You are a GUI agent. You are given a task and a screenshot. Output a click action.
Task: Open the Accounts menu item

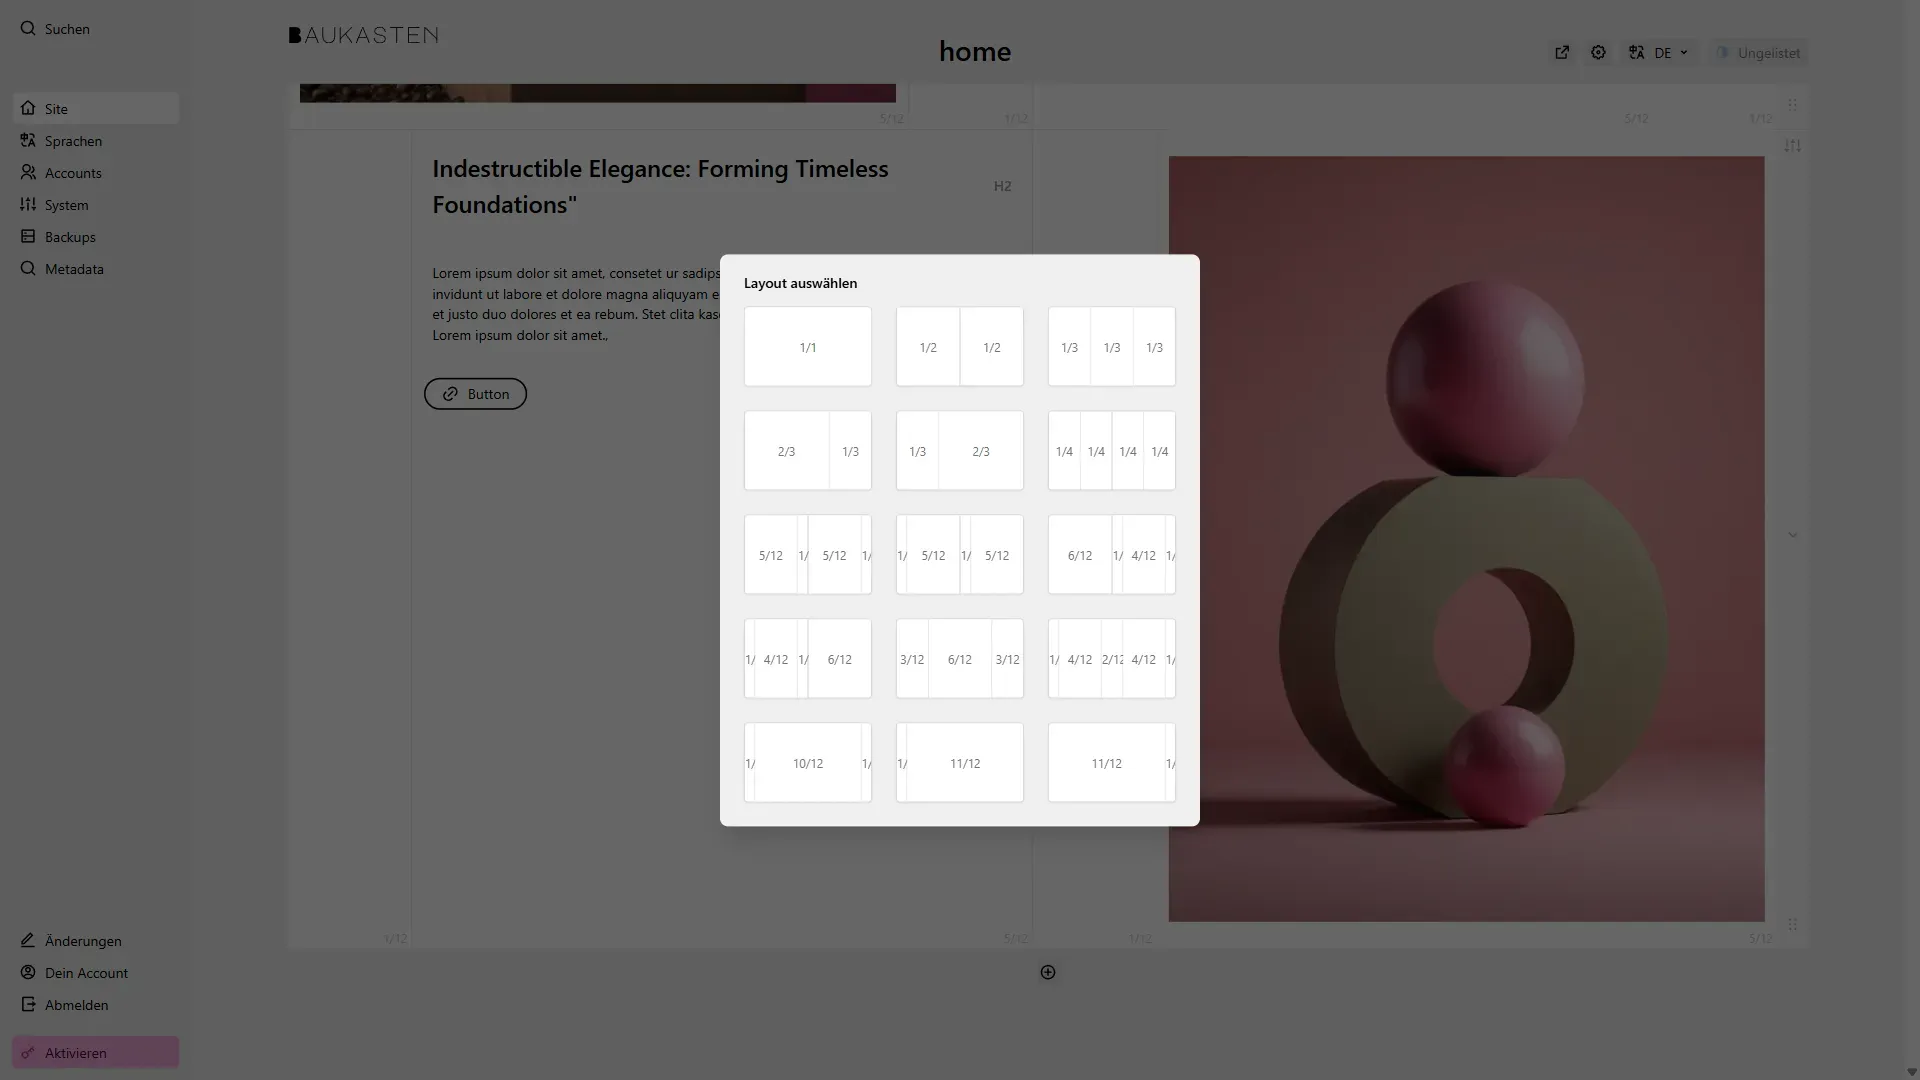[x=73, y=173]
